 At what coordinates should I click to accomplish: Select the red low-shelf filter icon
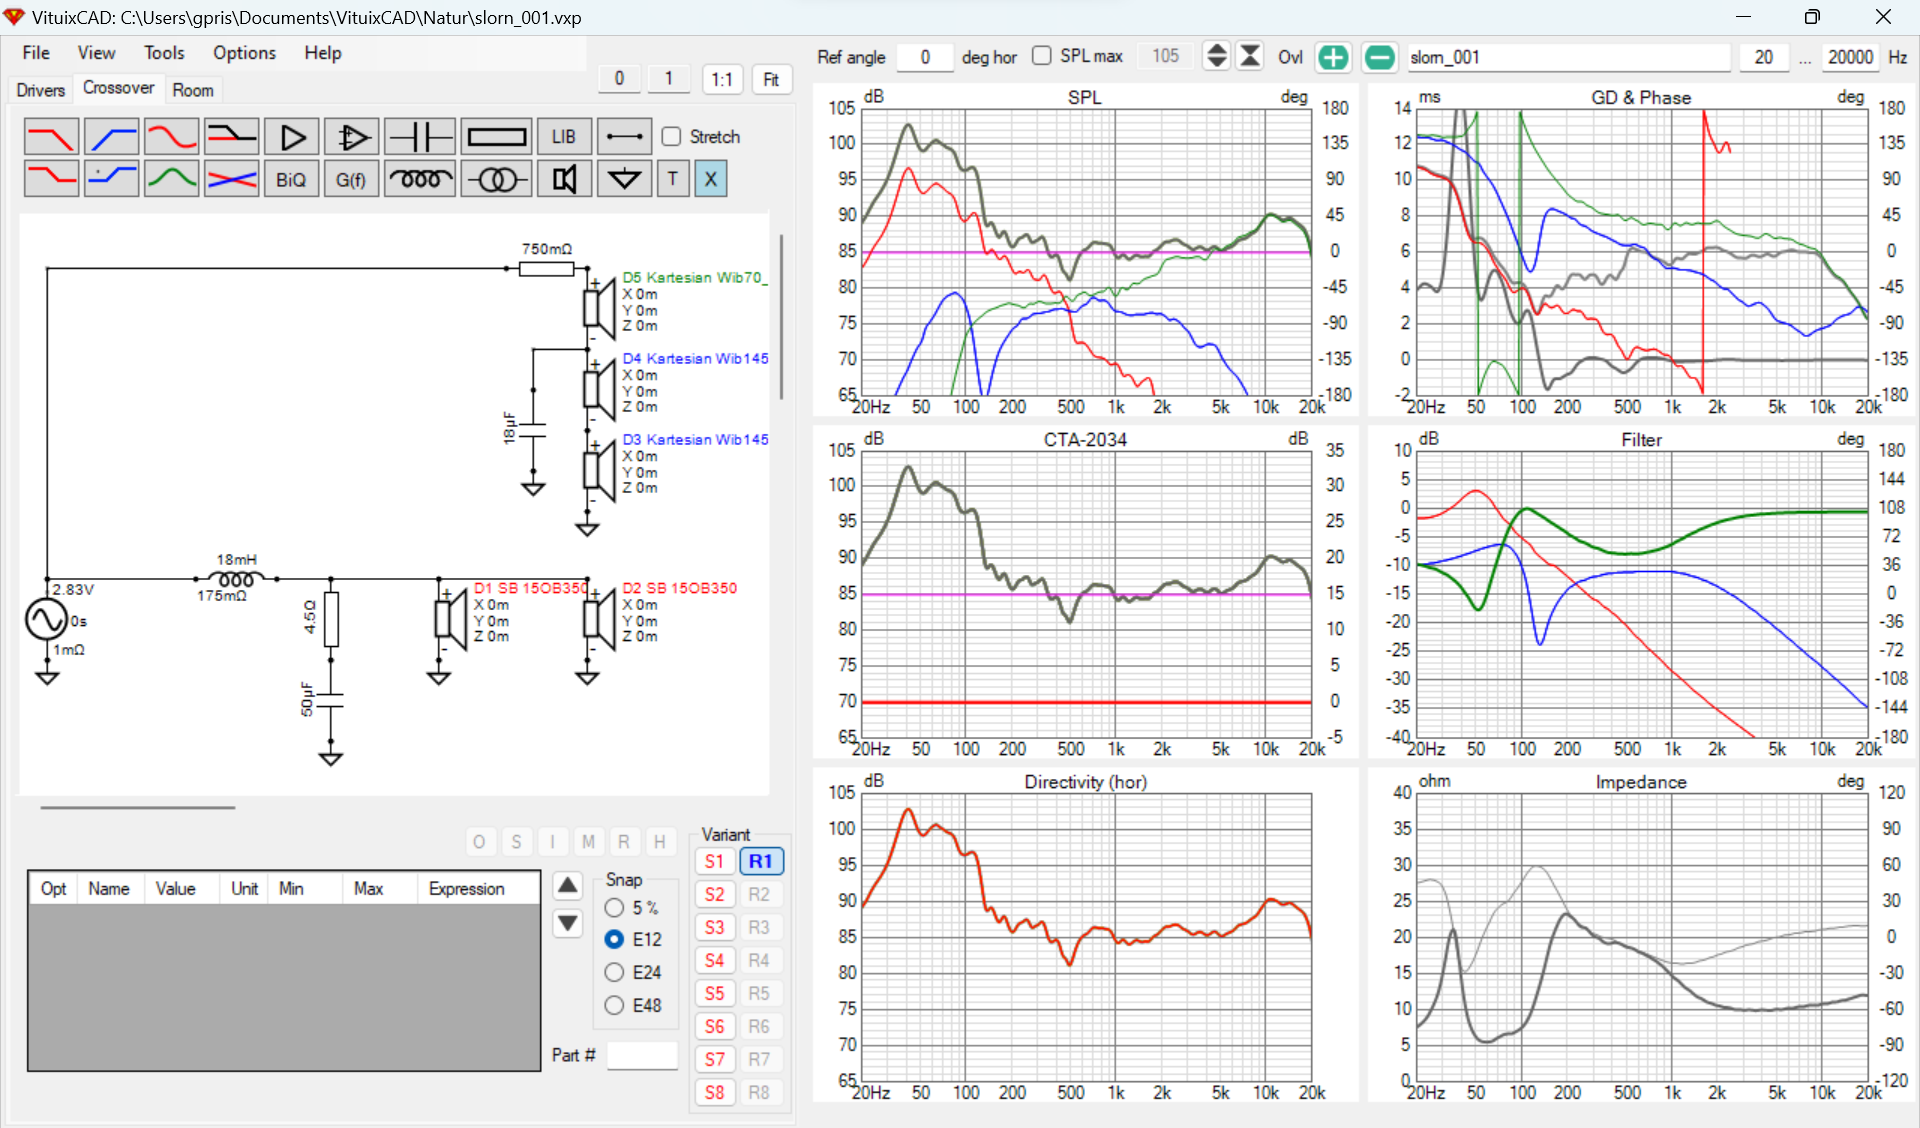coord(51,179)
